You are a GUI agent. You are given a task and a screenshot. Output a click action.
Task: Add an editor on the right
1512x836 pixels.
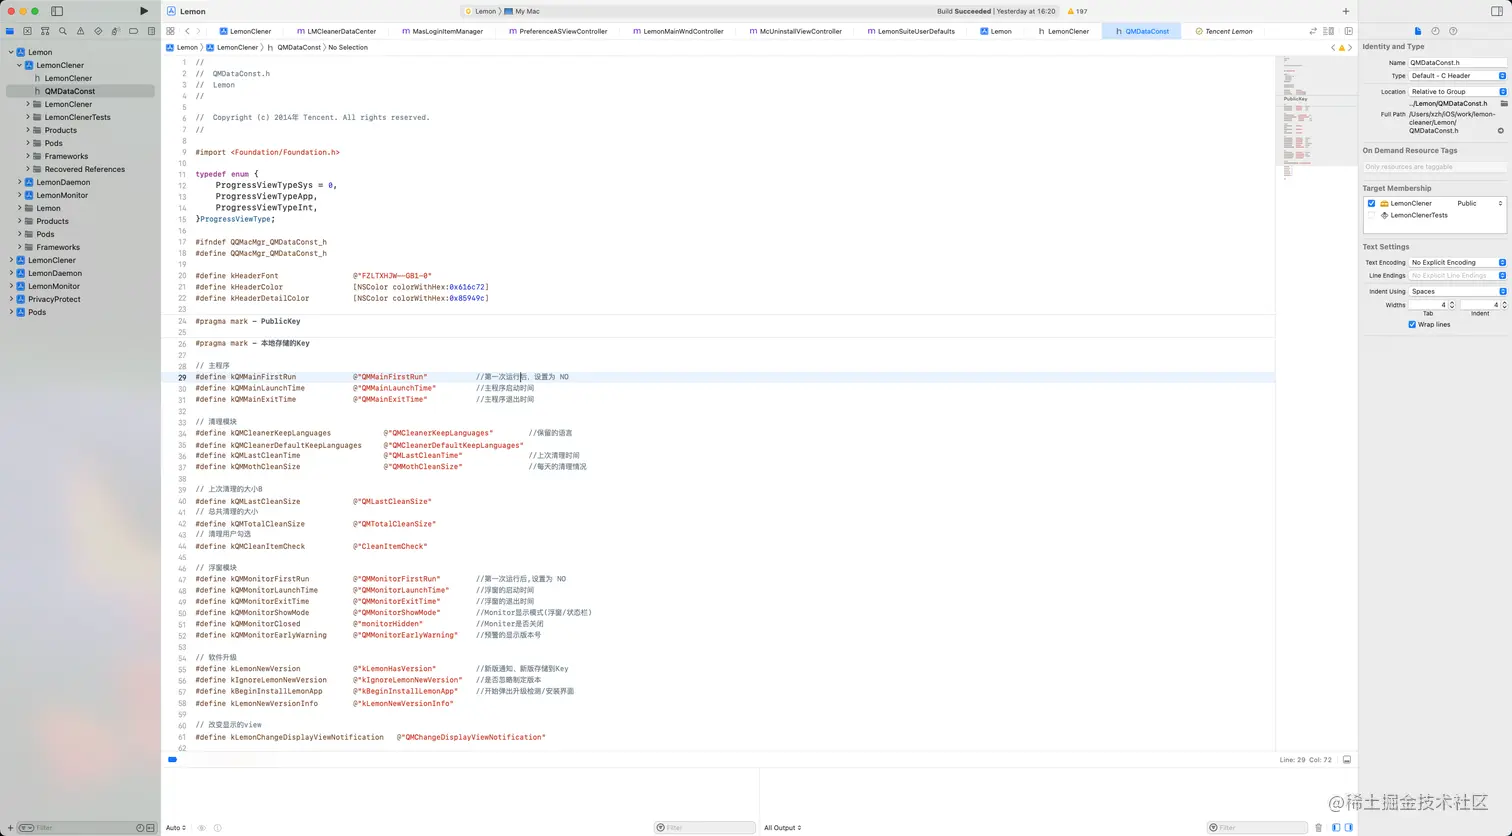click(1348, 31)
